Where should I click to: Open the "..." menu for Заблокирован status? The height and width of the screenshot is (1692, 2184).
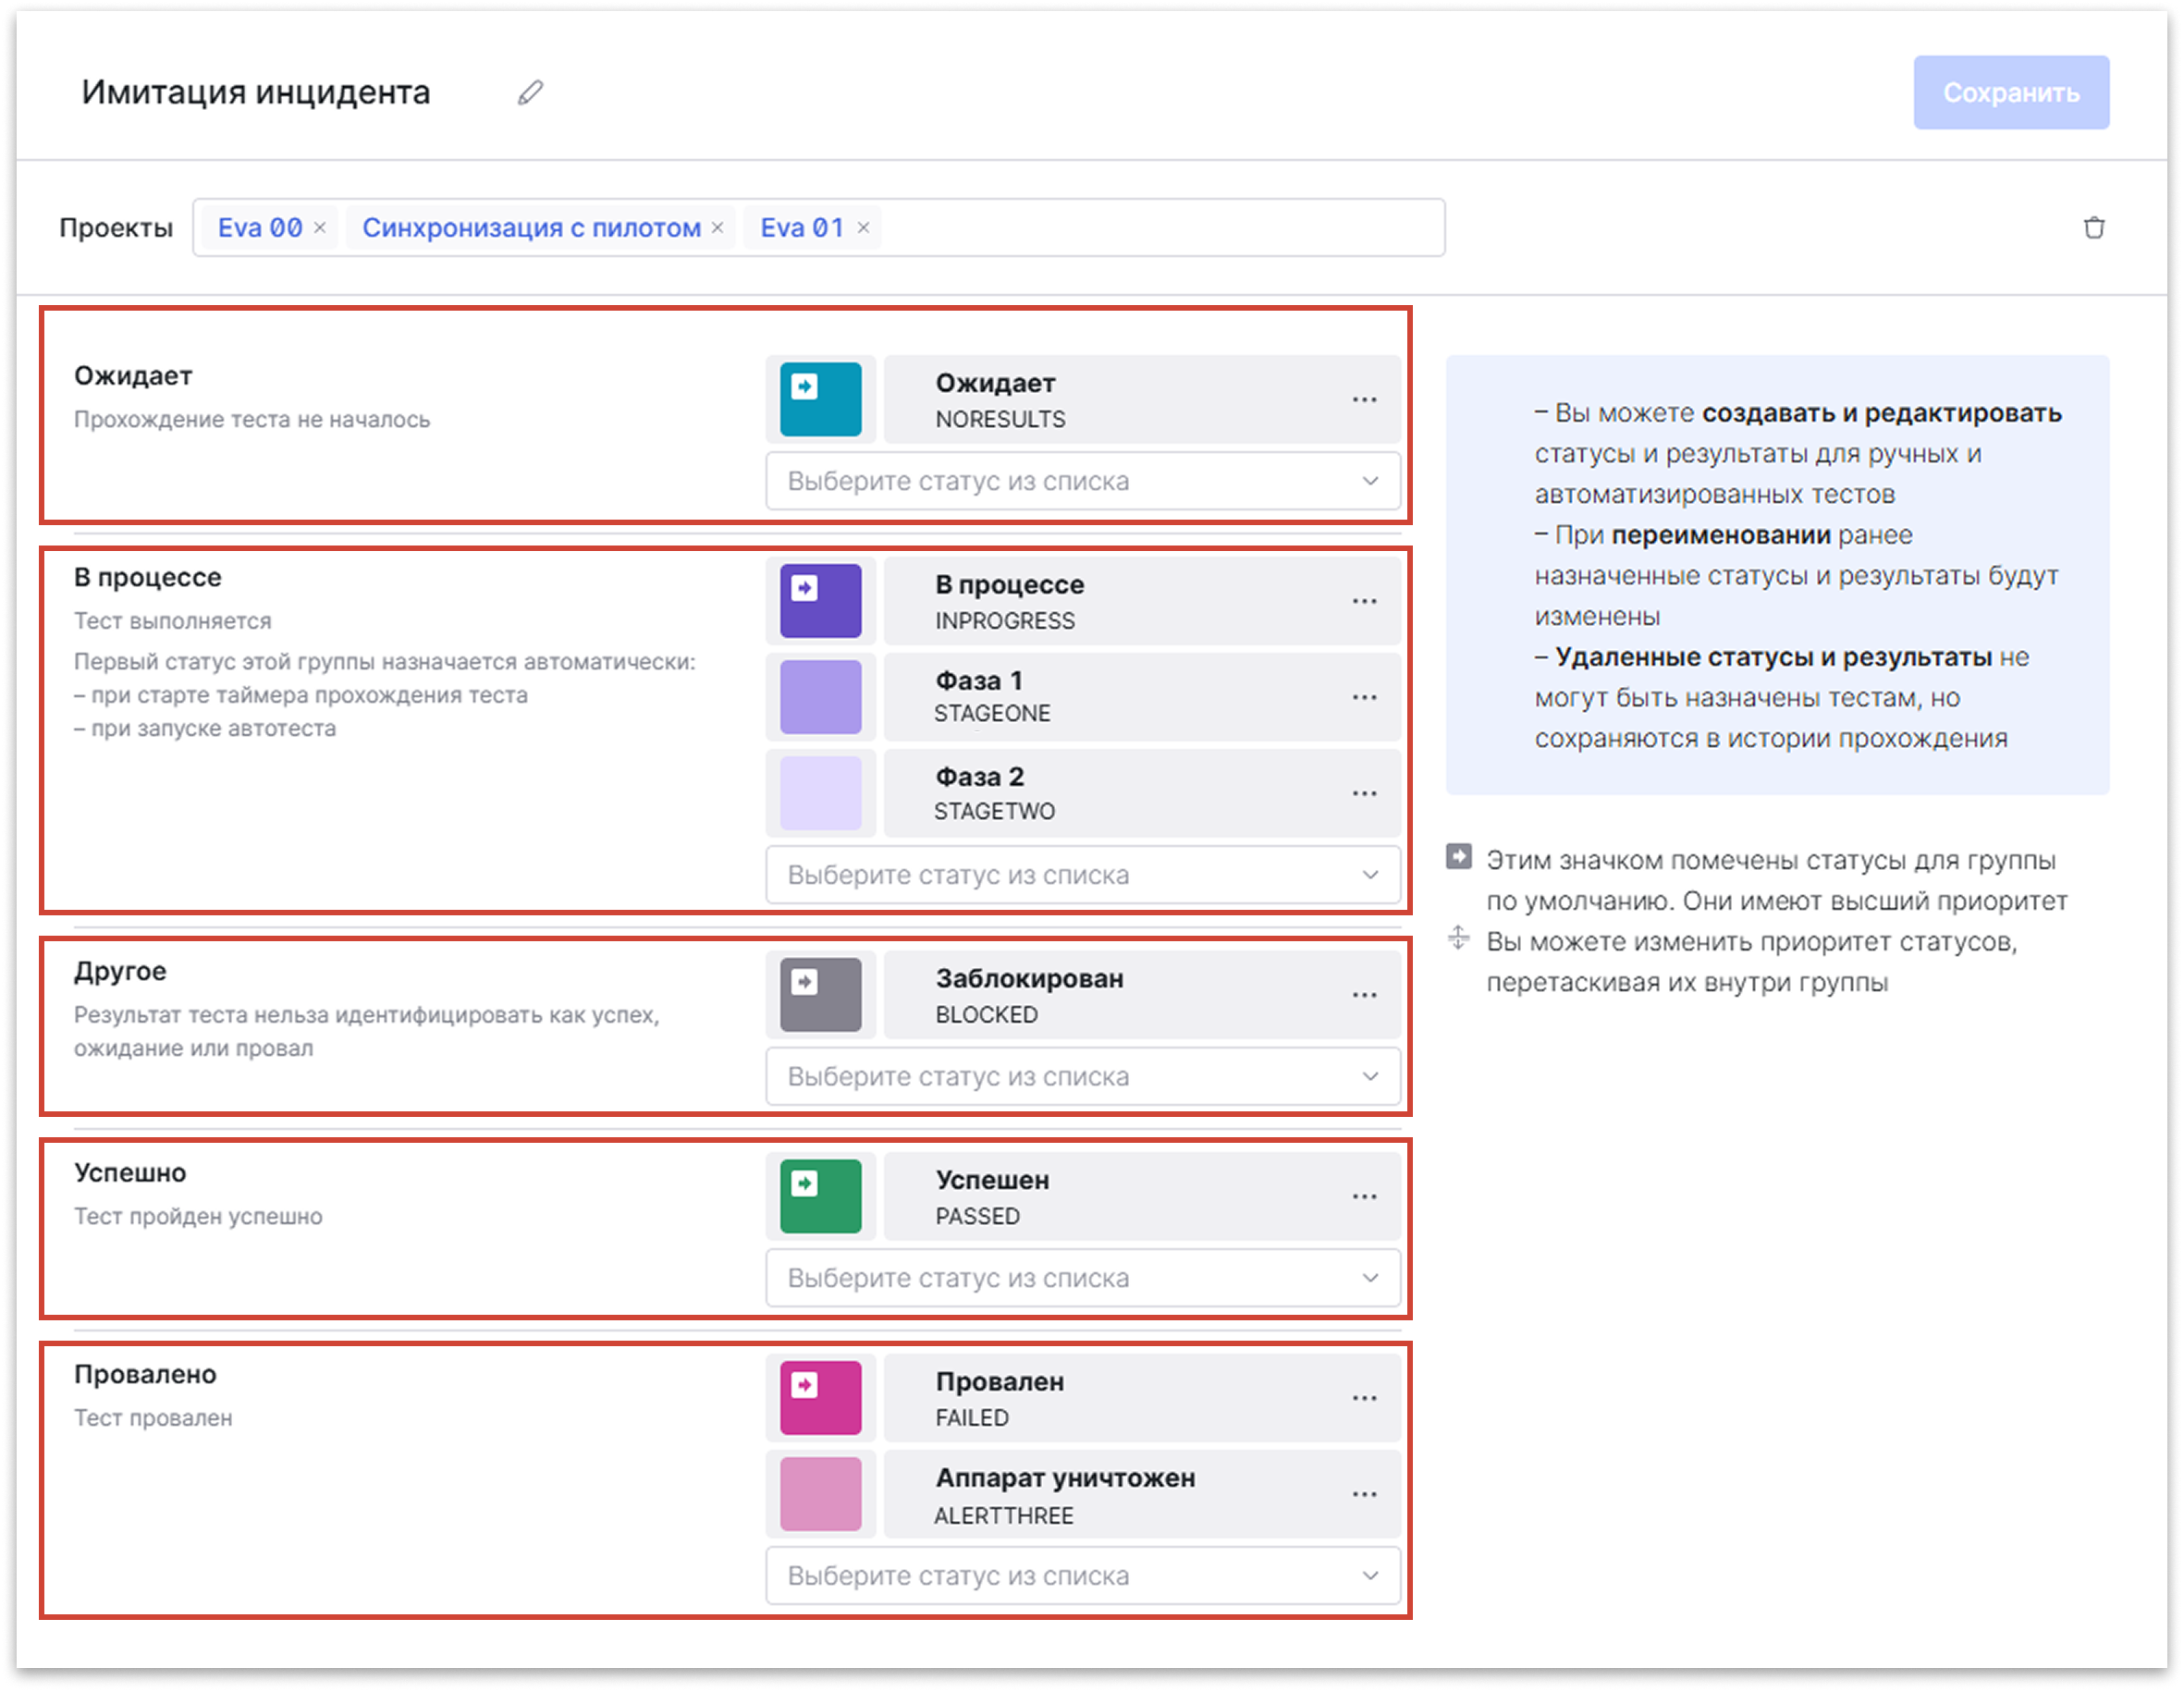[1365, 994]
